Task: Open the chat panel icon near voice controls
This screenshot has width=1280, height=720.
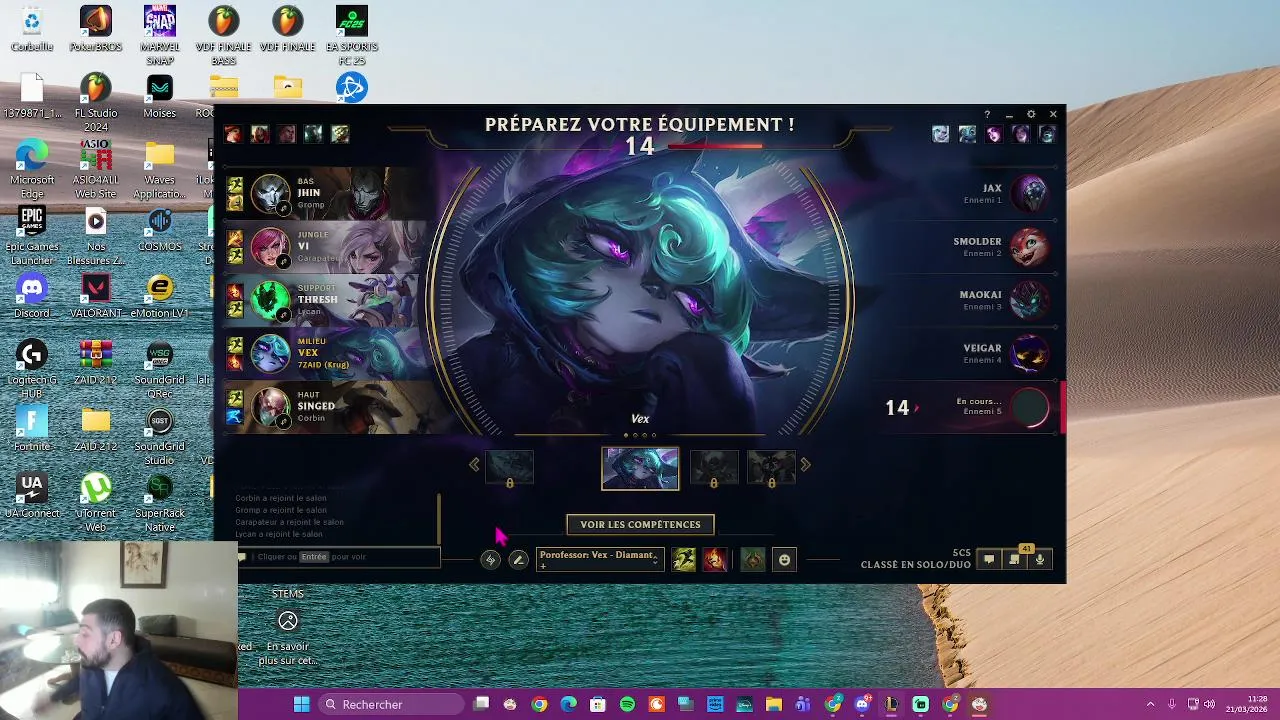Action: pyautogui.click(x=989, y=560)
